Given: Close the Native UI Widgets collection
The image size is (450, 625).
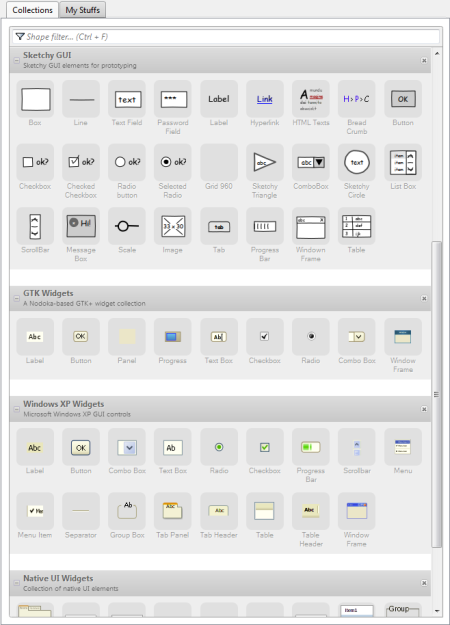Looking at the screenshot, I should [424, 583].
